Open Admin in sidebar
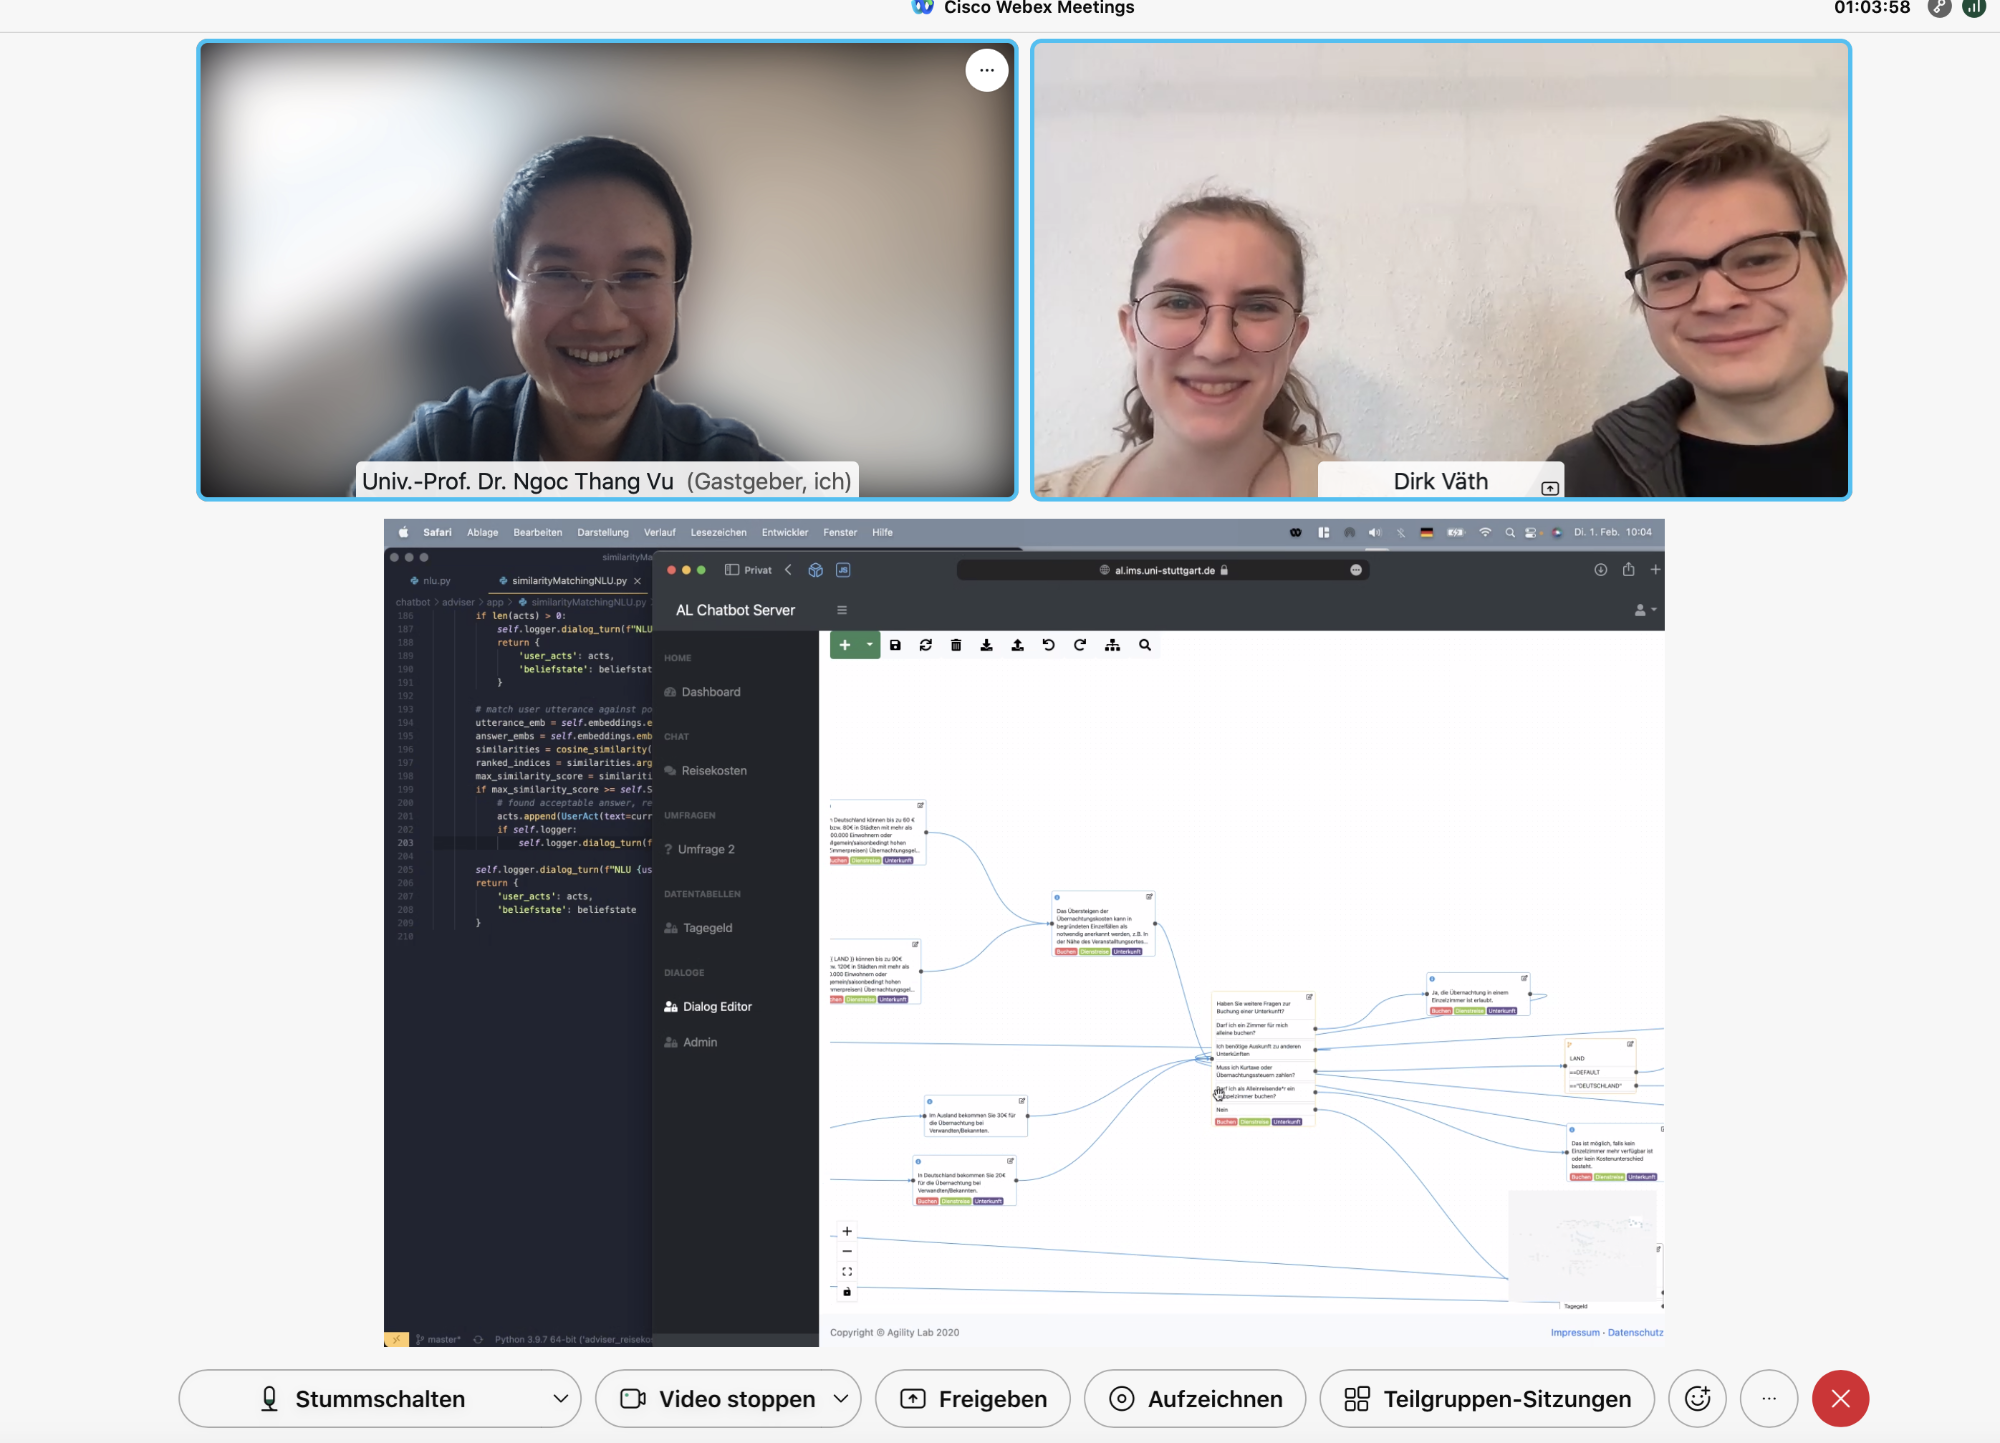 [x=691, y=1042]
